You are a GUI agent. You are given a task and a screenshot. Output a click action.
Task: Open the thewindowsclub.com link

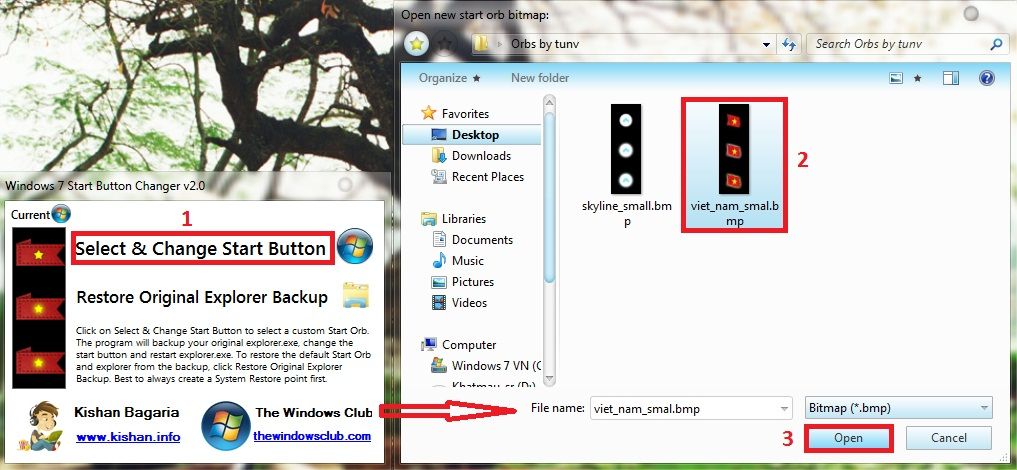point(312,436)
